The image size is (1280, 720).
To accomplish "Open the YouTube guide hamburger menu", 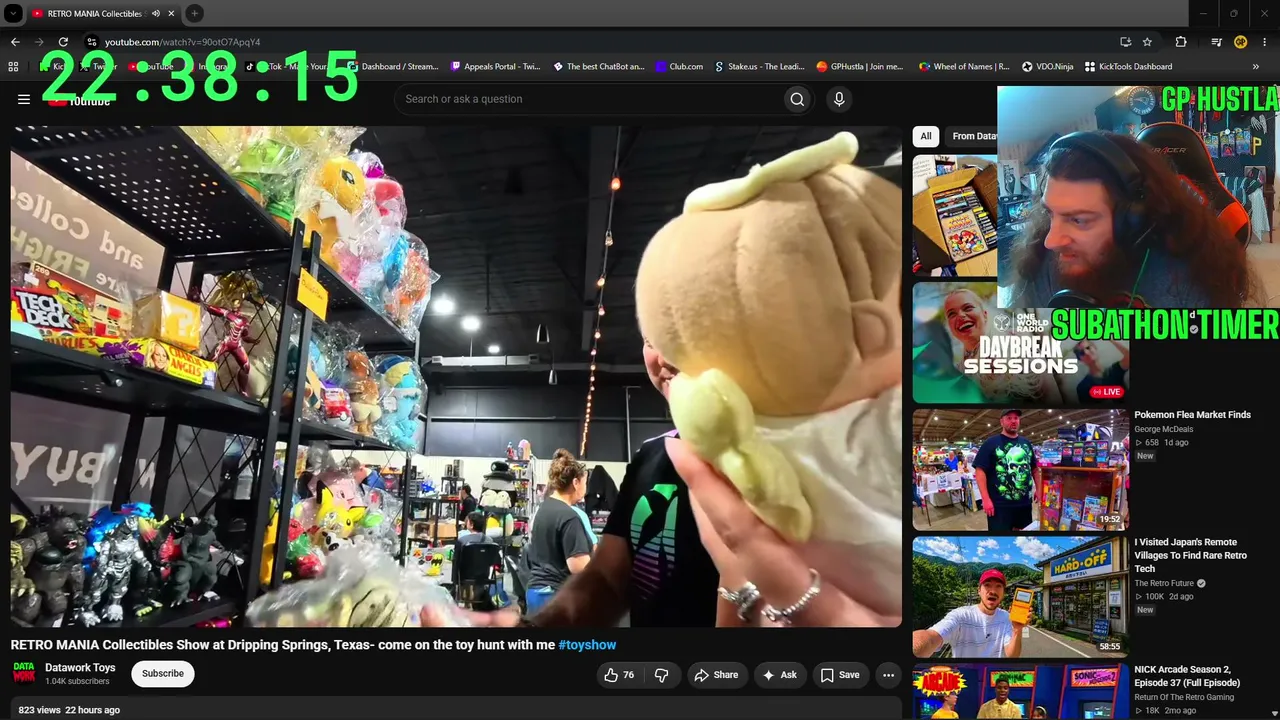I will [24, 99].
